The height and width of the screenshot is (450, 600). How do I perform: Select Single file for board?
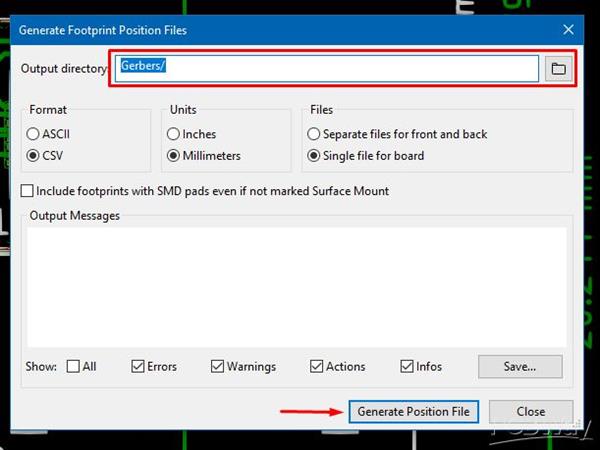(x=315, y=155)
